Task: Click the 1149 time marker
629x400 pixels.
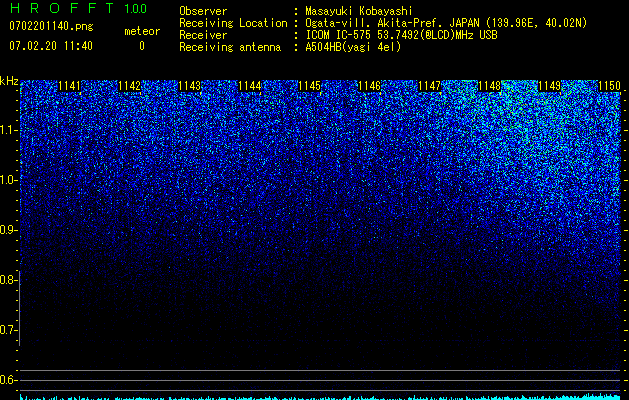Action: pyautogui.click(x=550, y=86)
